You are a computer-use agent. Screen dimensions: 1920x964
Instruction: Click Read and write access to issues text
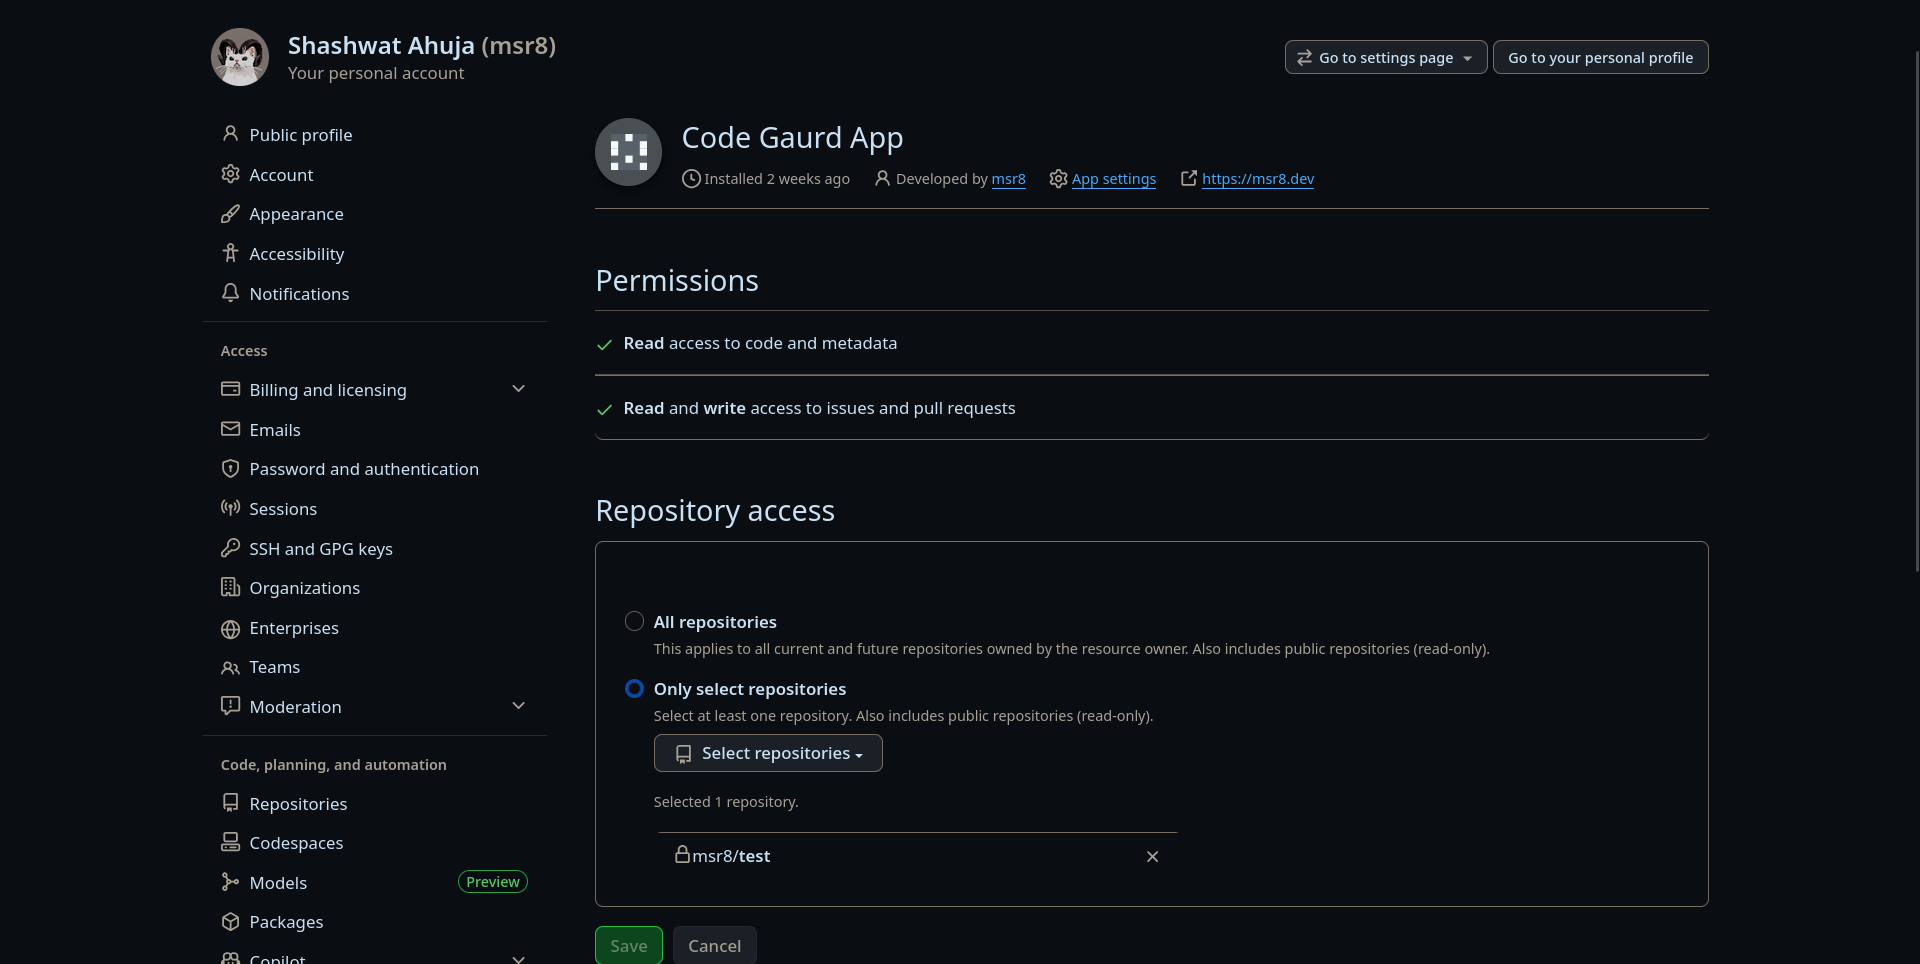click(x=819, y=408)
